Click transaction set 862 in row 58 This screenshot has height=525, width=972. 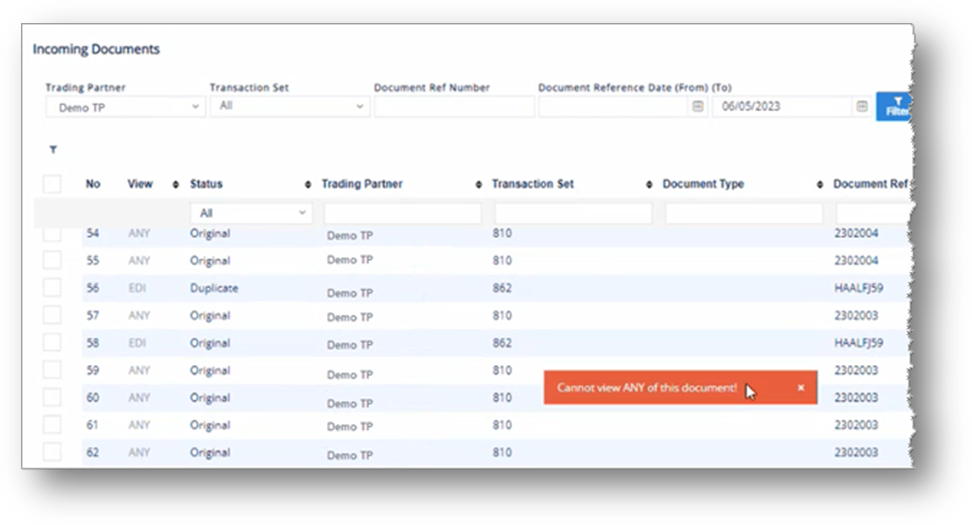(x=502, y=343)
